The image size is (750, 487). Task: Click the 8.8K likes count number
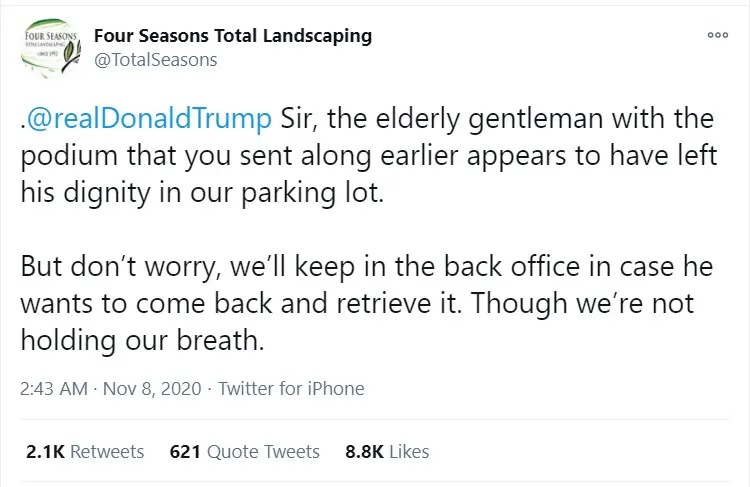364,452
